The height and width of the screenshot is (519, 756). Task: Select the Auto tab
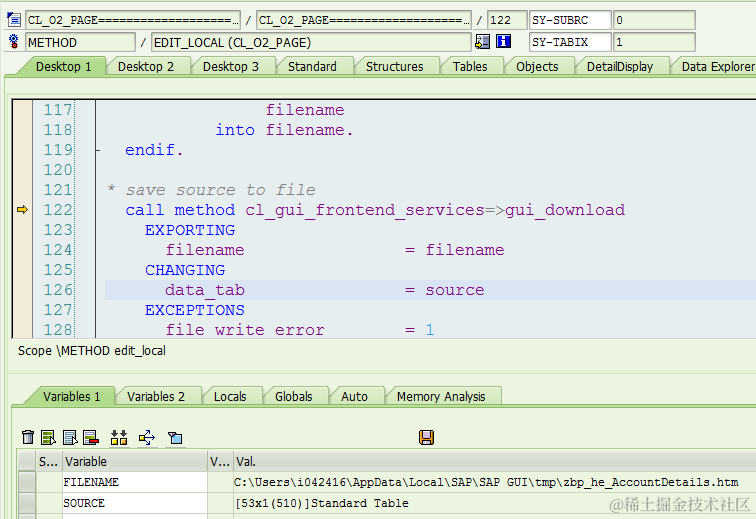[354, 396]
